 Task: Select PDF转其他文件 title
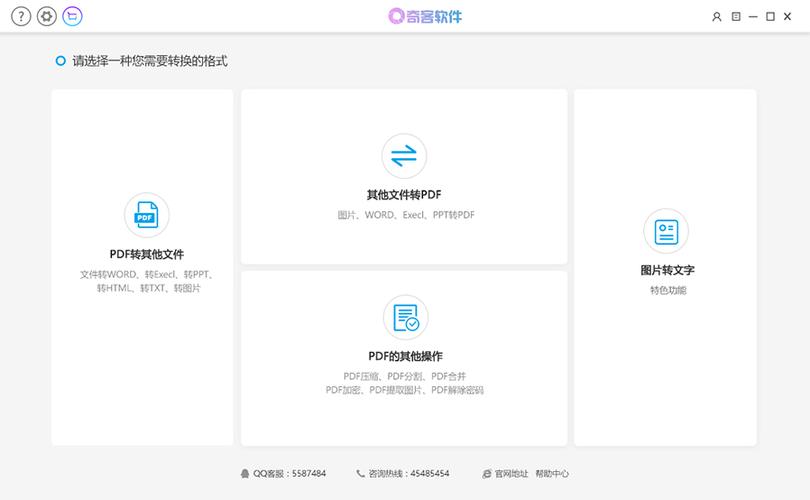147,254
